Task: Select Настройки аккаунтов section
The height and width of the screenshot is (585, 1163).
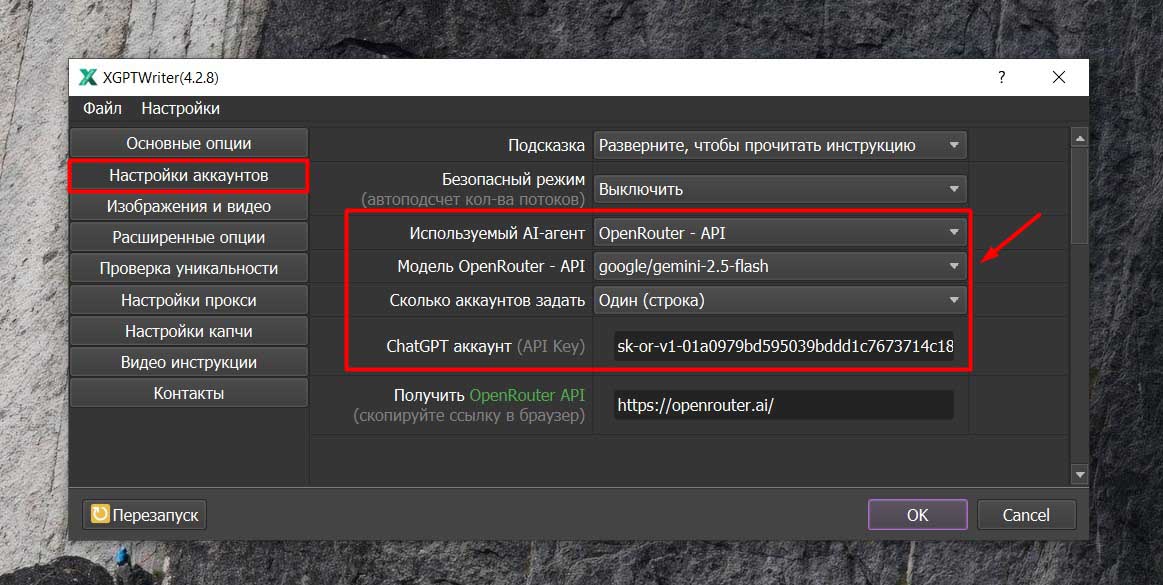Action: tap(188, 175)
